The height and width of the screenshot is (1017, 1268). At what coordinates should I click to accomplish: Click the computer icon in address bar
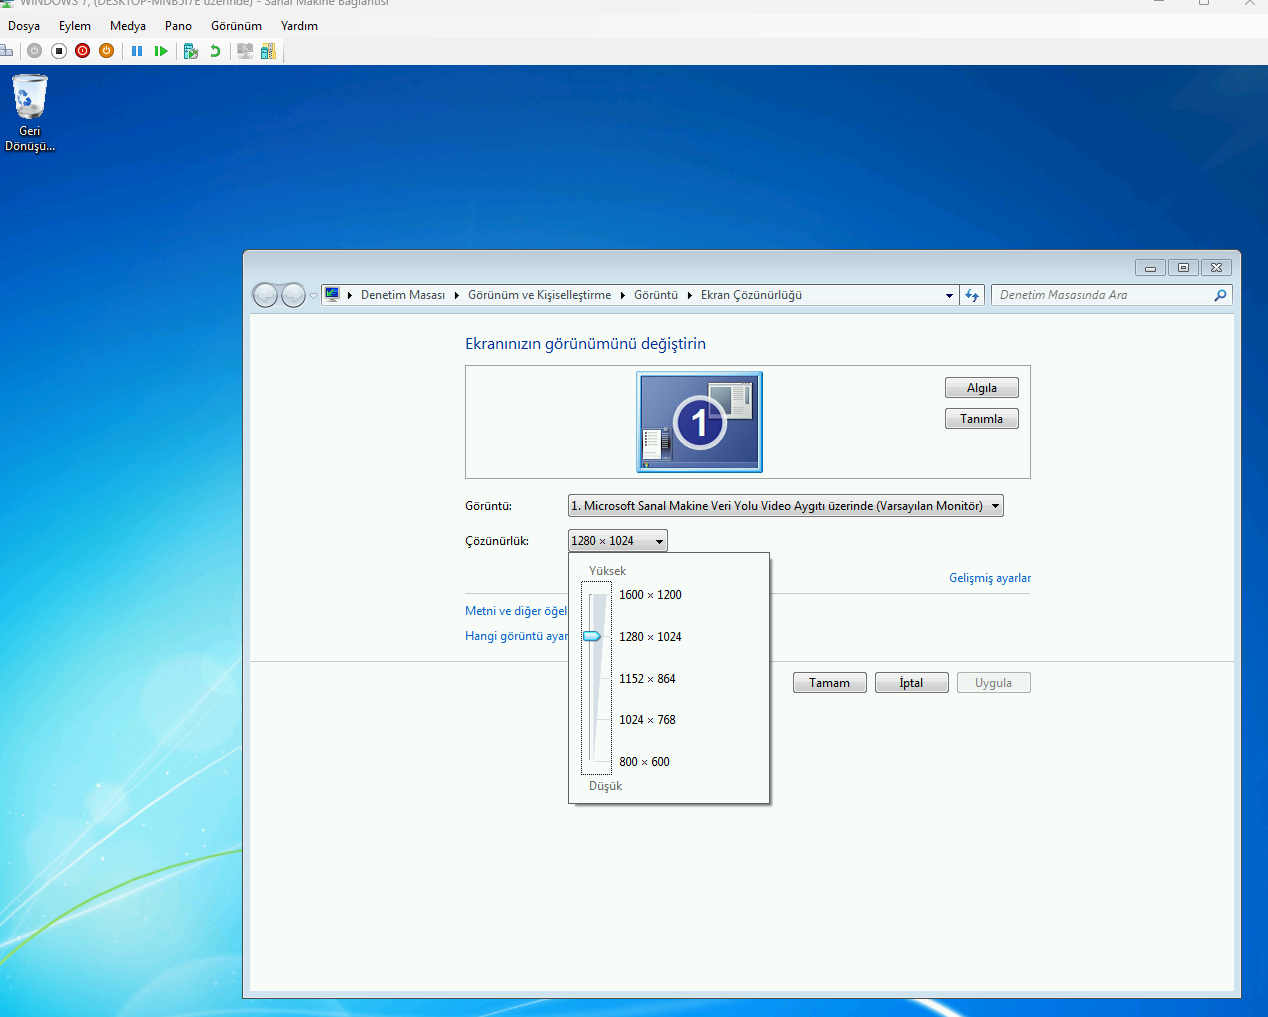tap(332, 295)
